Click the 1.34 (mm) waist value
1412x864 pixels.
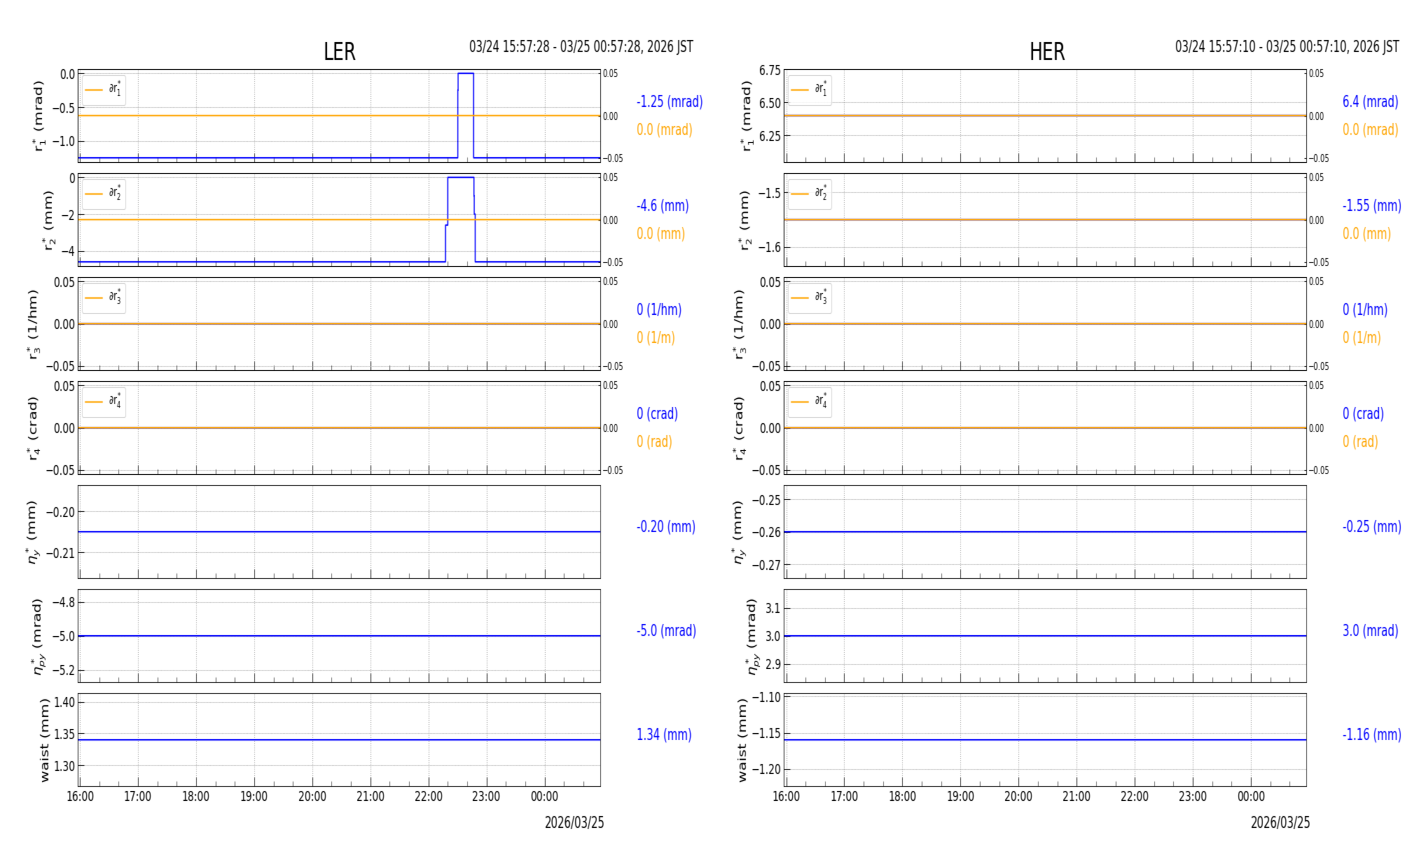664,735
